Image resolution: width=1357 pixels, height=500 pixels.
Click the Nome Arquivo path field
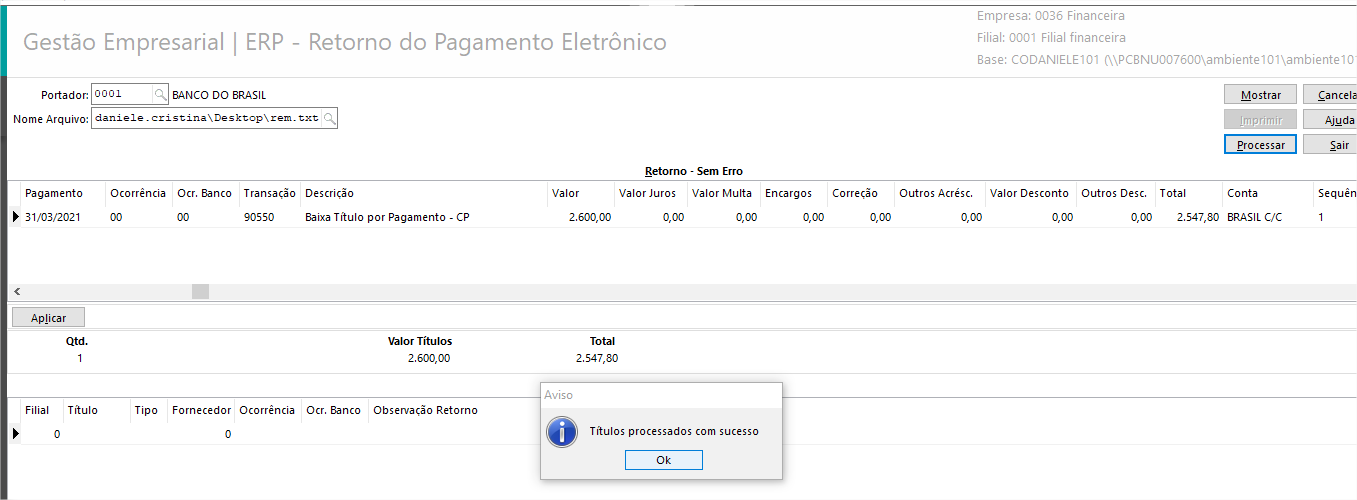[206, 118]
